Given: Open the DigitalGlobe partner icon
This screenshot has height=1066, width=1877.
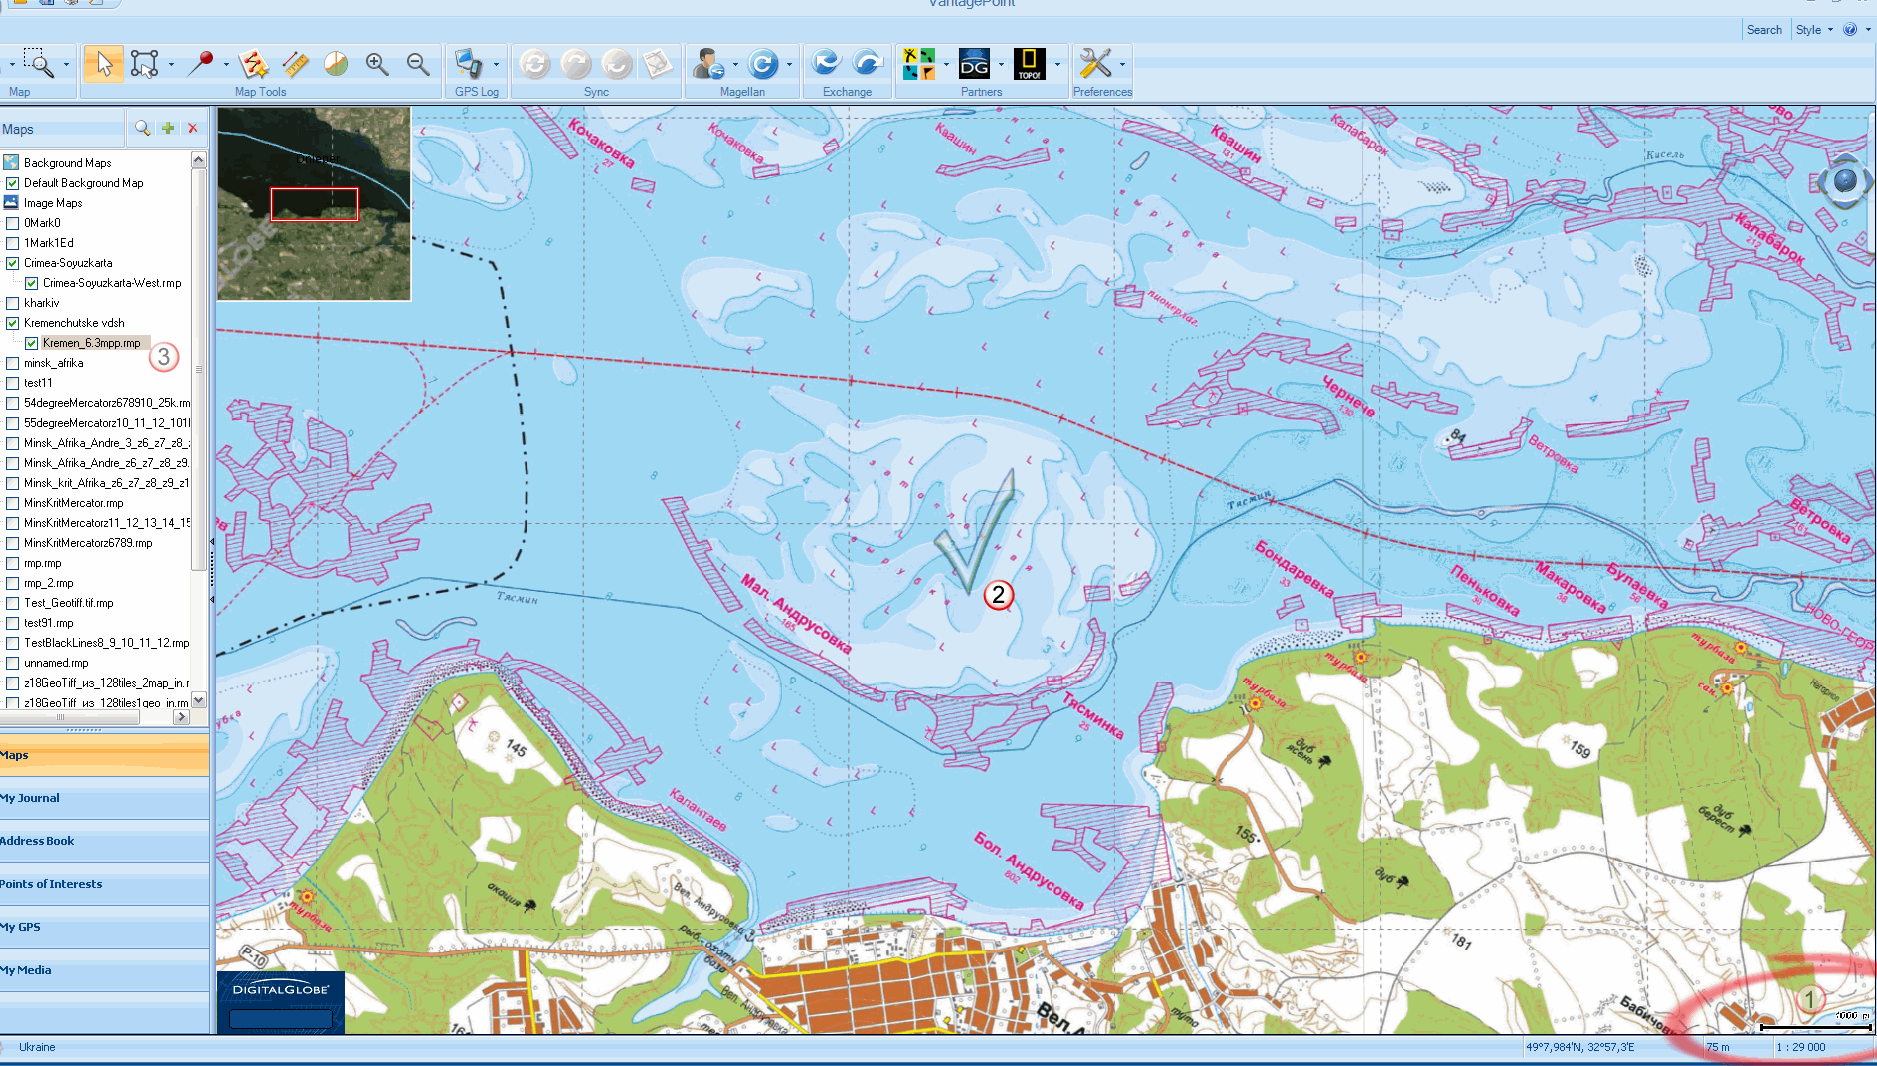Looking at the screenshot, I should click(x=974, y=65).
